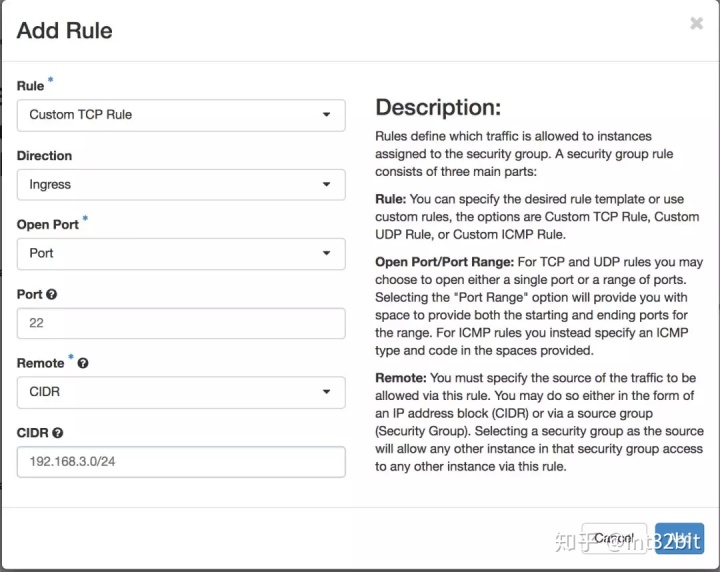Click the CIDR input field with 192.168.3.0/24
Viewport: 720px width, 572px height.
pos(181,462)
